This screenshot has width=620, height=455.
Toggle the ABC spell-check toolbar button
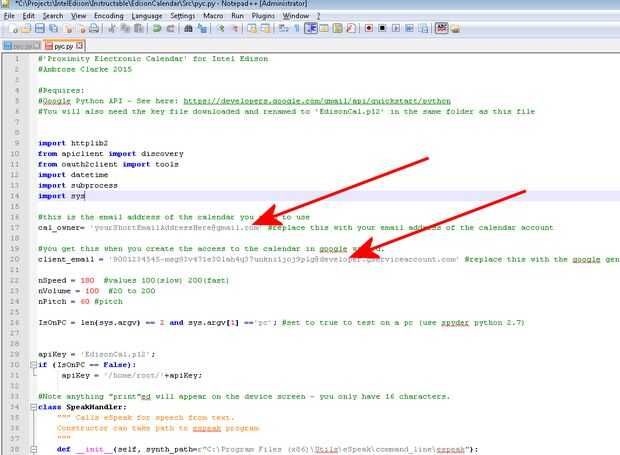coord(442,28)
